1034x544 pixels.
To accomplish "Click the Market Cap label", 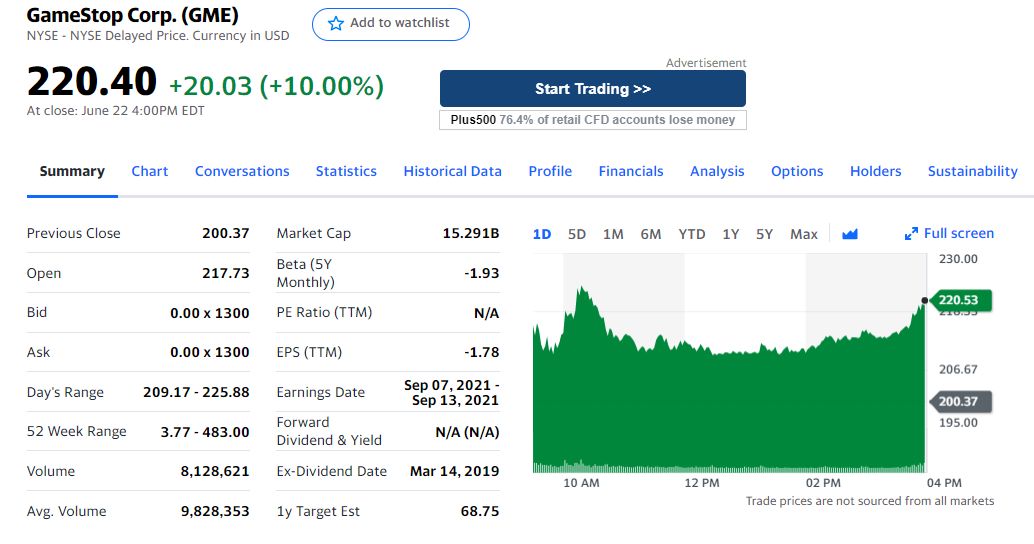I will (314, 233).
